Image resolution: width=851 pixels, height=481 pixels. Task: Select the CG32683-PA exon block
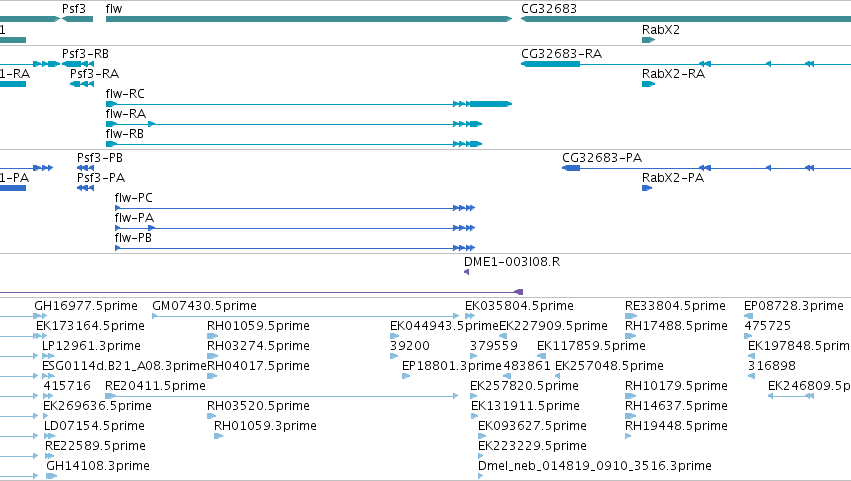[571, 168]
